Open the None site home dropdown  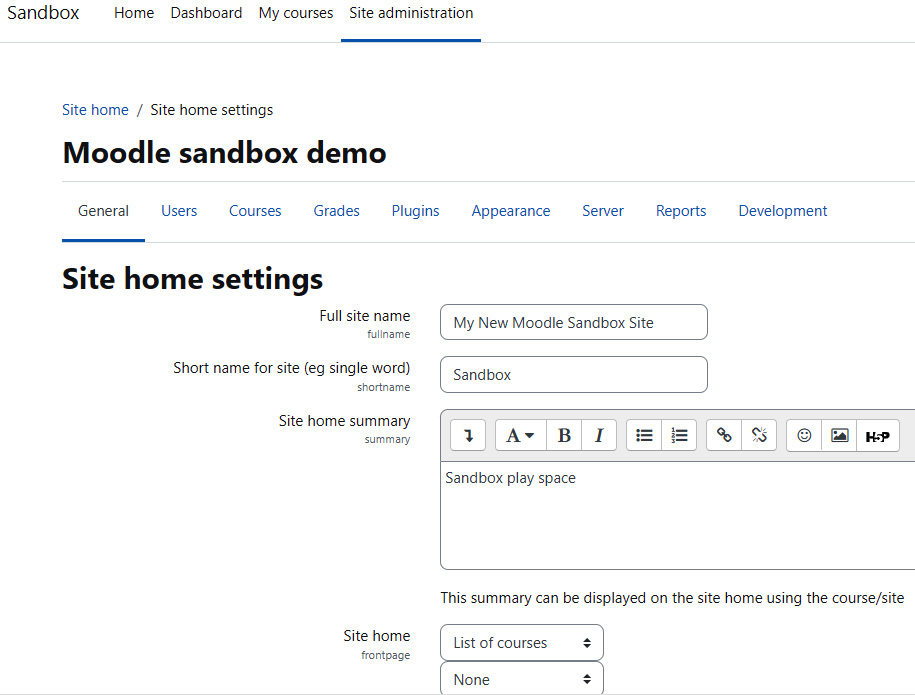(x=522, y=679)
